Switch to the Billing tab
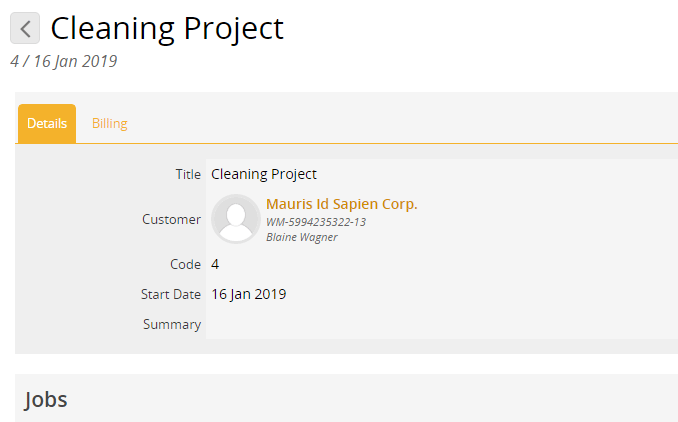This screenshot has height=422, width=678. click(109, 124)
